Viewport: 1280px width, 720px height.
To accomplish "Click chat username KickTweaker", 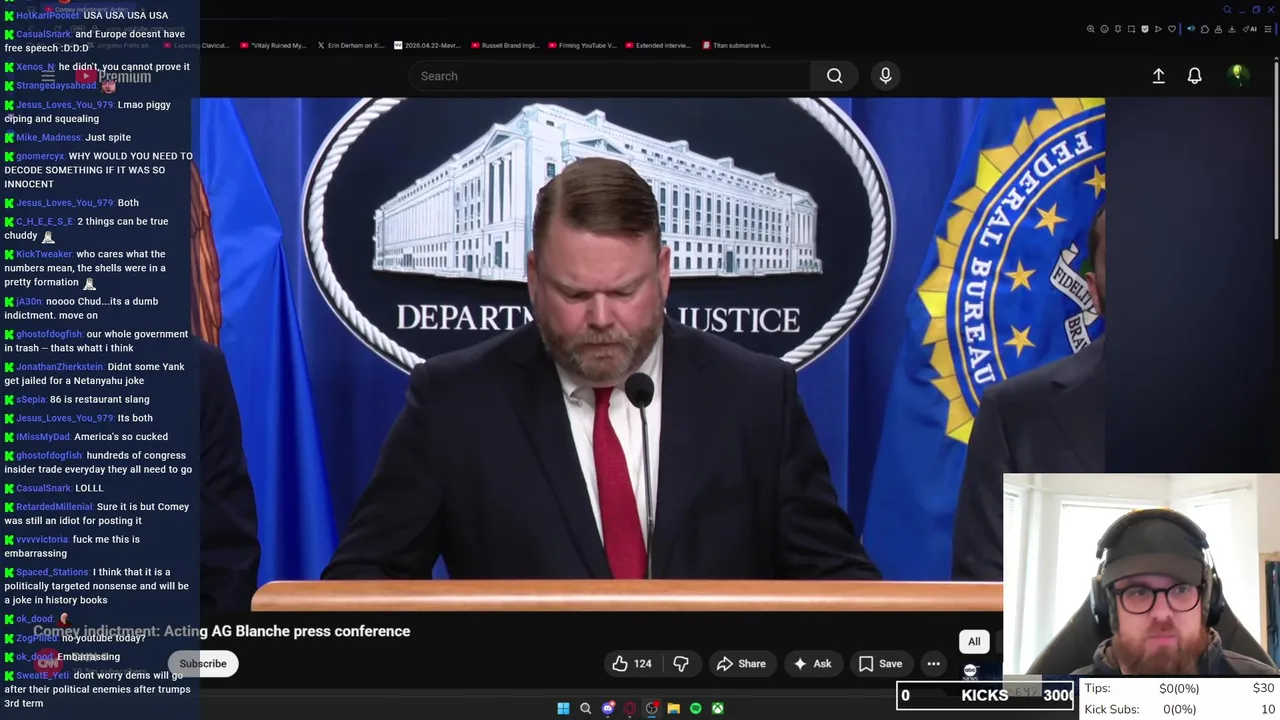I will [x=44, y=254].
